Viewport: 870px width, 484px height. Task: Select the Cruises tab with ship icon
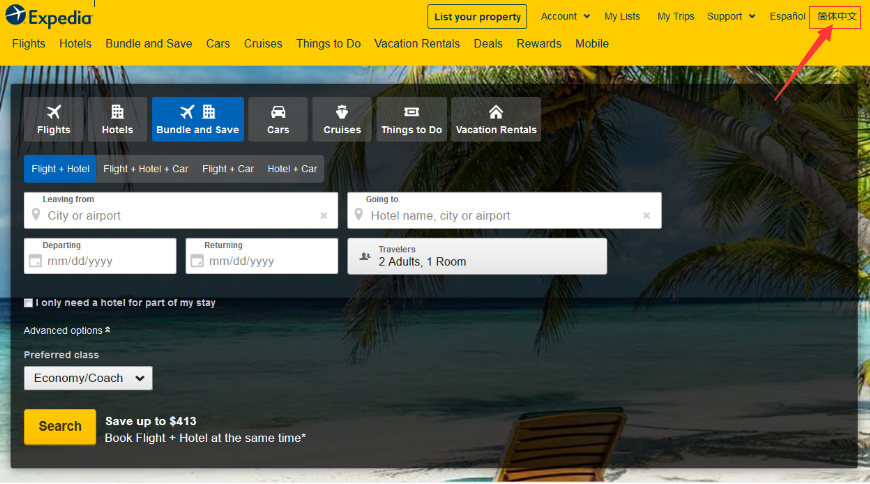click(342, 119)
